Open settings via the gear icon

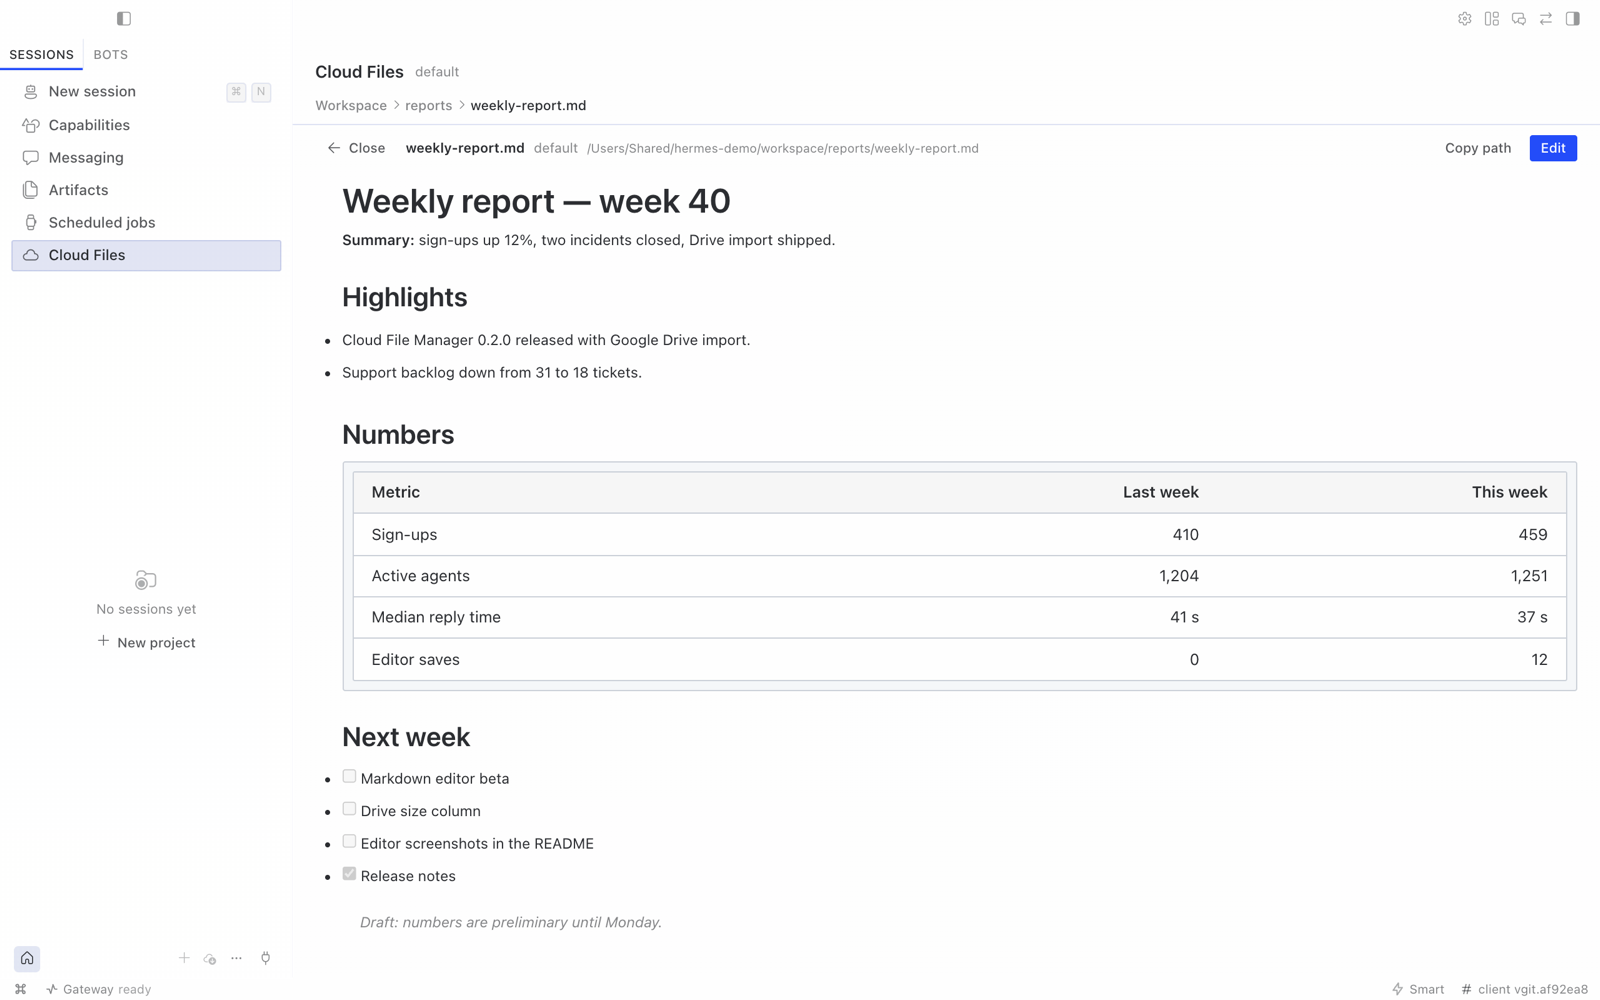1464,18
